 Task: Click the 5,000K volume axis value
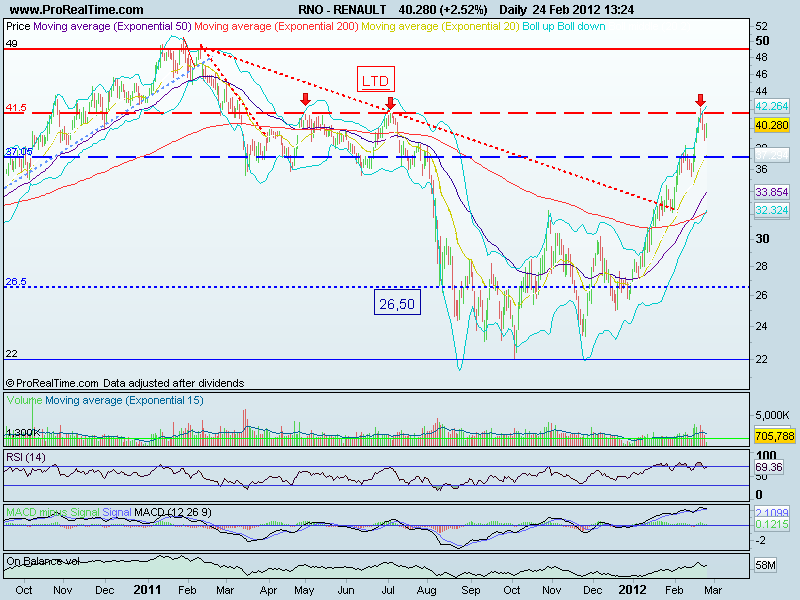pos(772,415)
